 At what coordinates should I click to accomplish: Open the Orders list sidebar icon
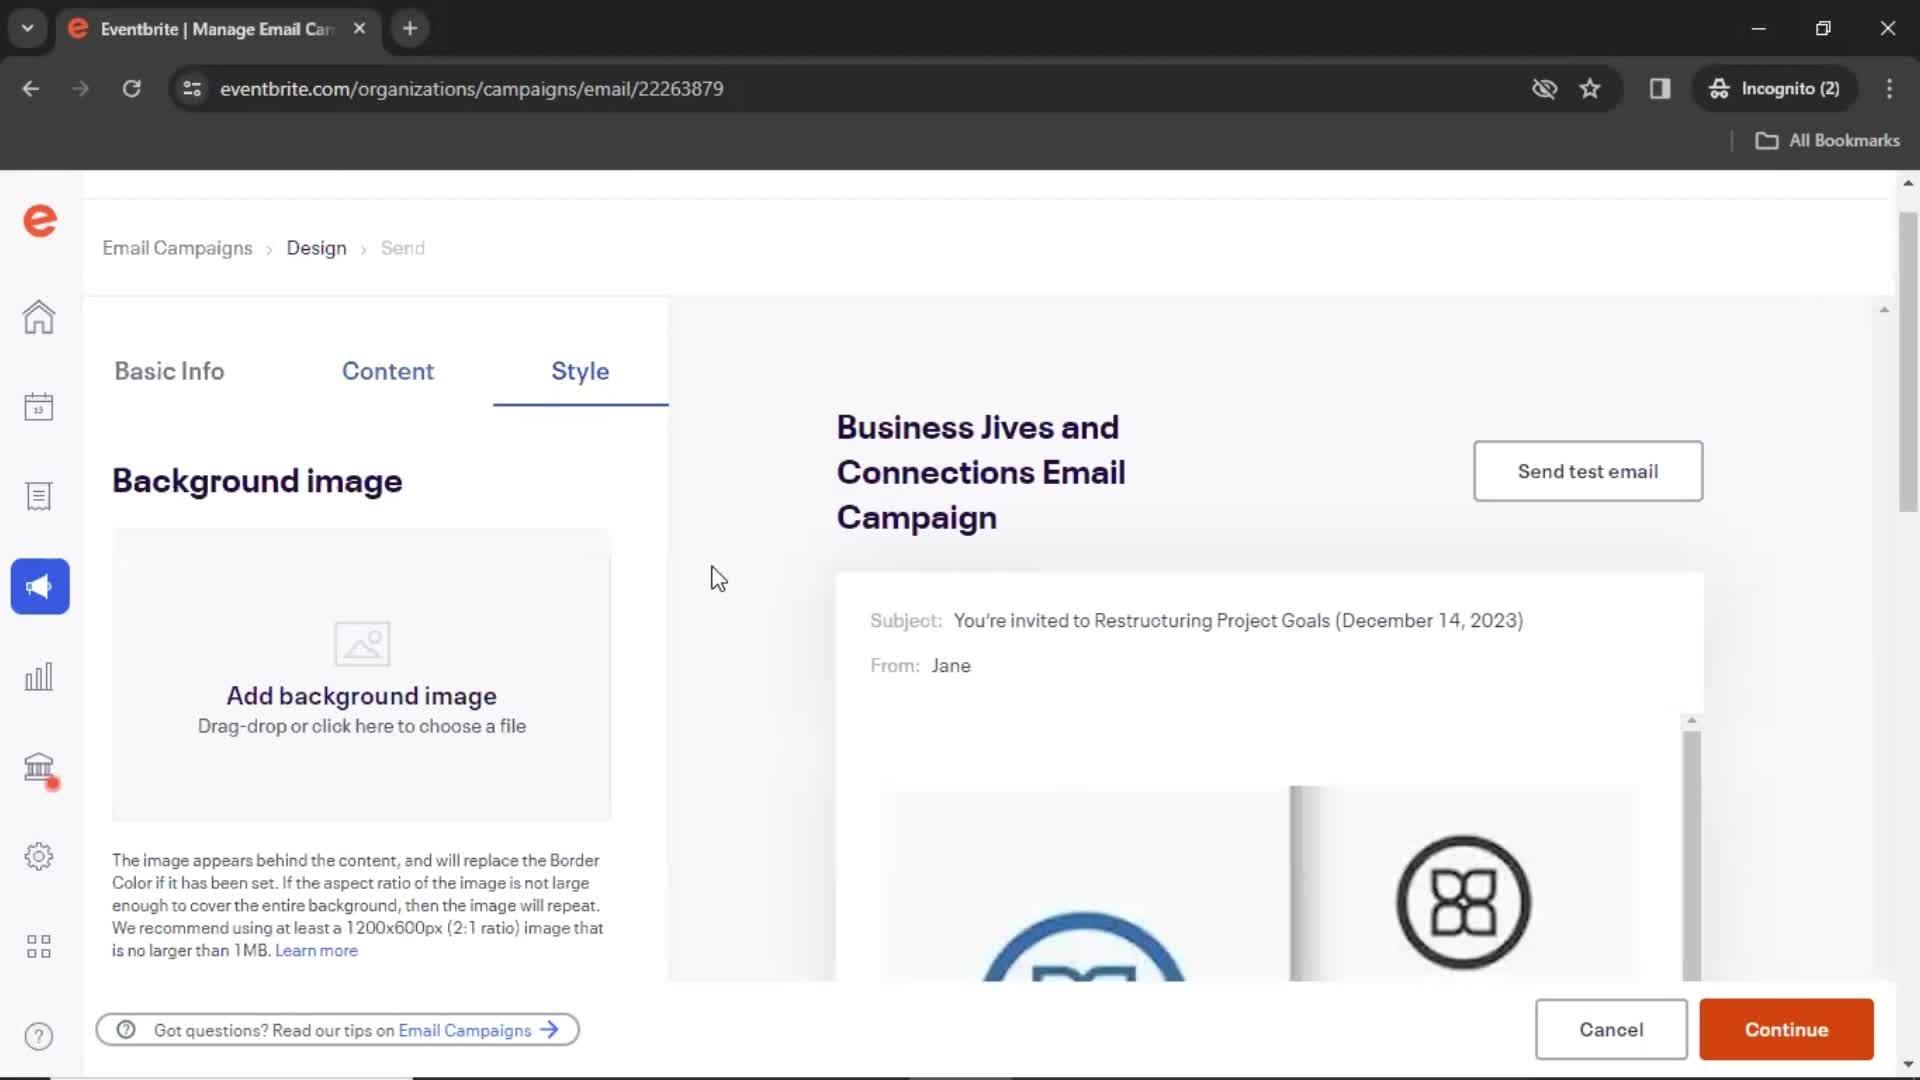(x=39, y=496)
